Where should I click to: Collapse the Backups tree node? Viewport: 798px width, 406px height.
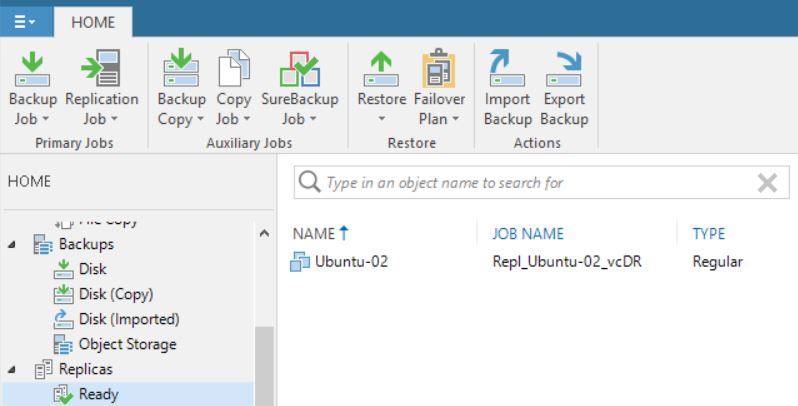(x=12, y=245)
